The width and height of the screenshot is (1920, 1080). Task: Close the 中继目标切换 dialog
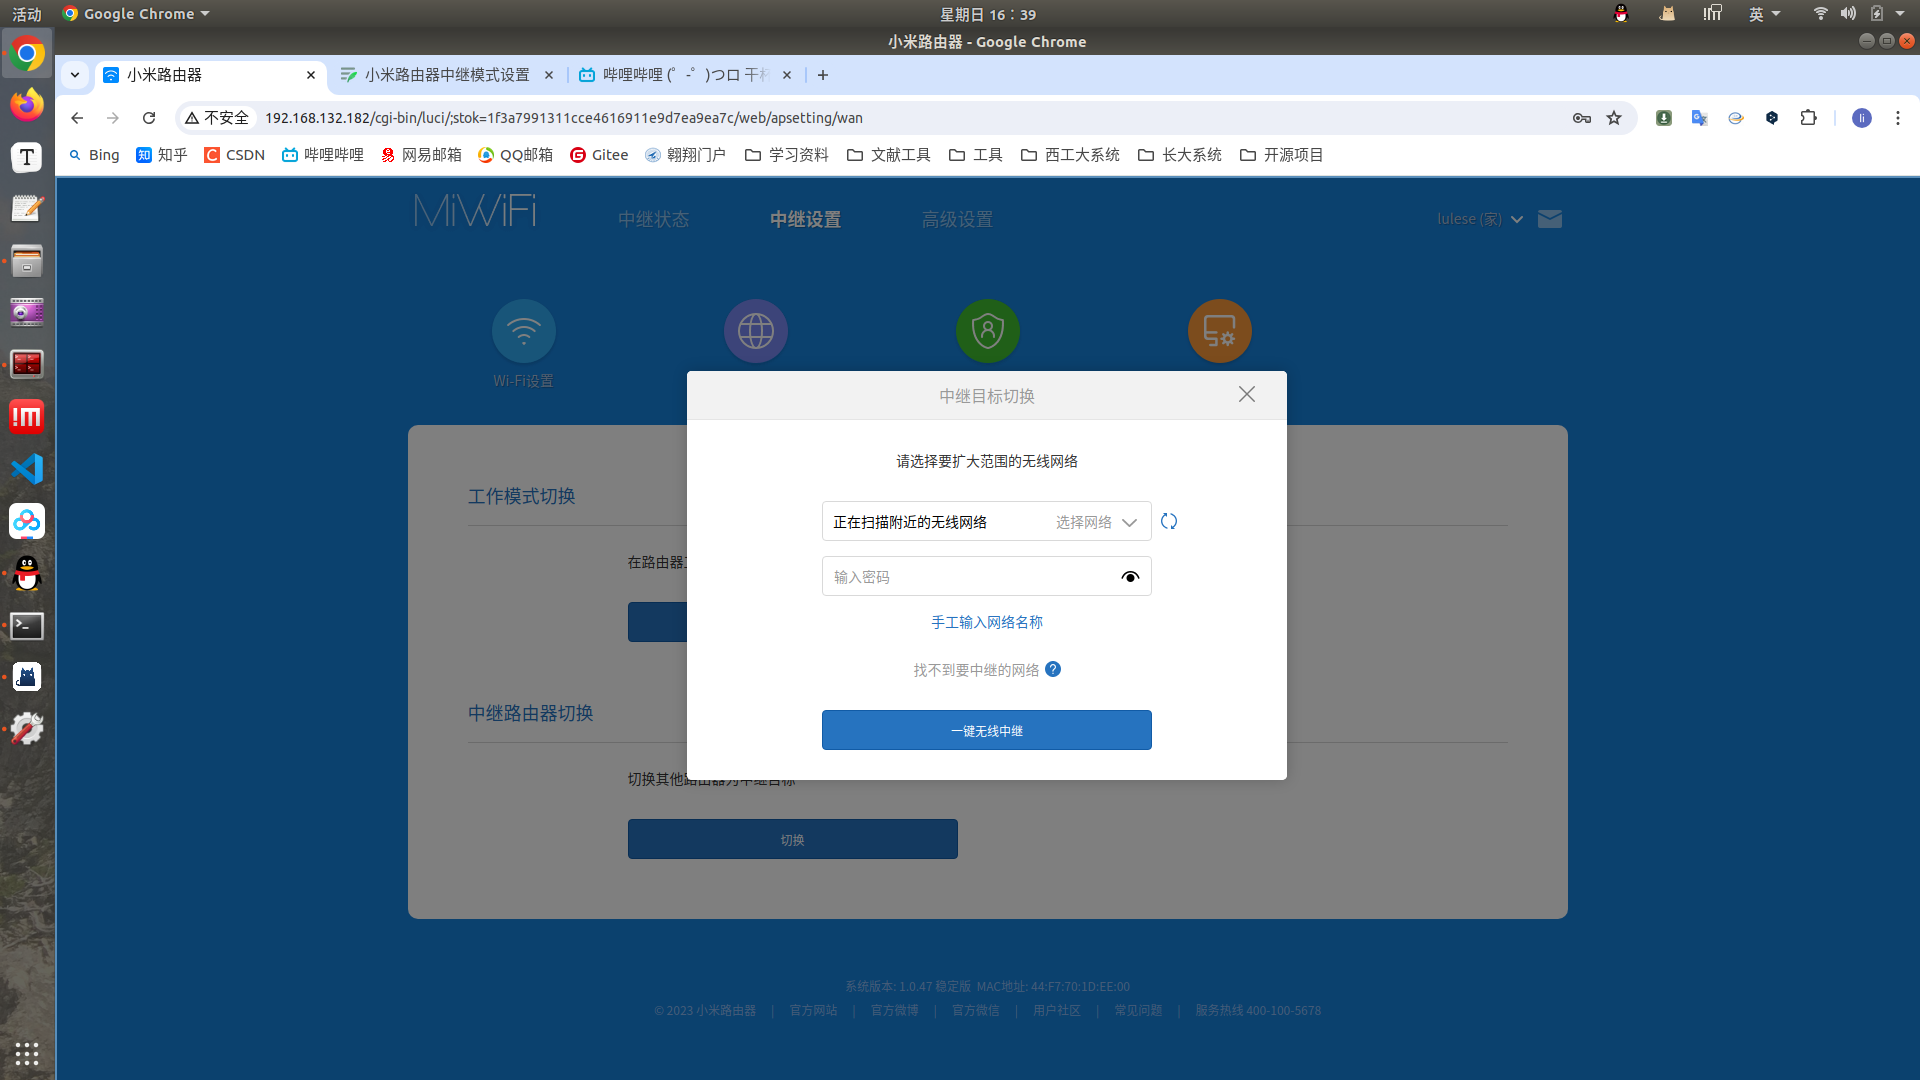point(1246,394)
